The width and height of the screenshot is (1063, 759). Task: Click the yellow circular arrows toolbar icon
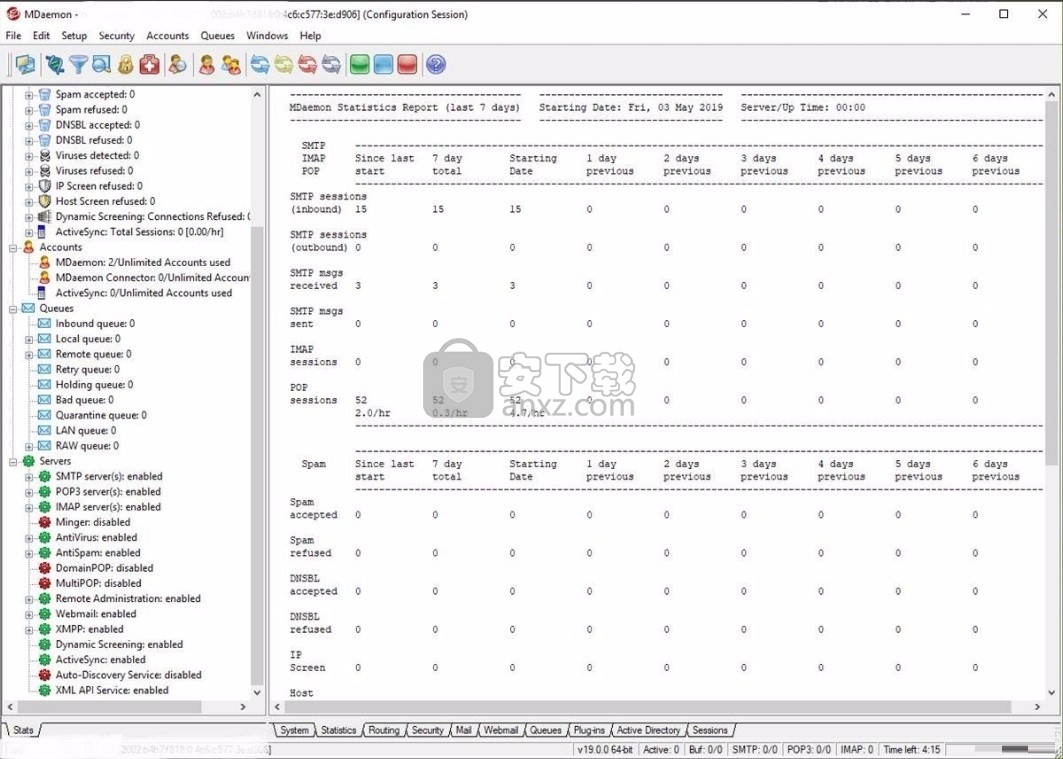click(283, 64)
